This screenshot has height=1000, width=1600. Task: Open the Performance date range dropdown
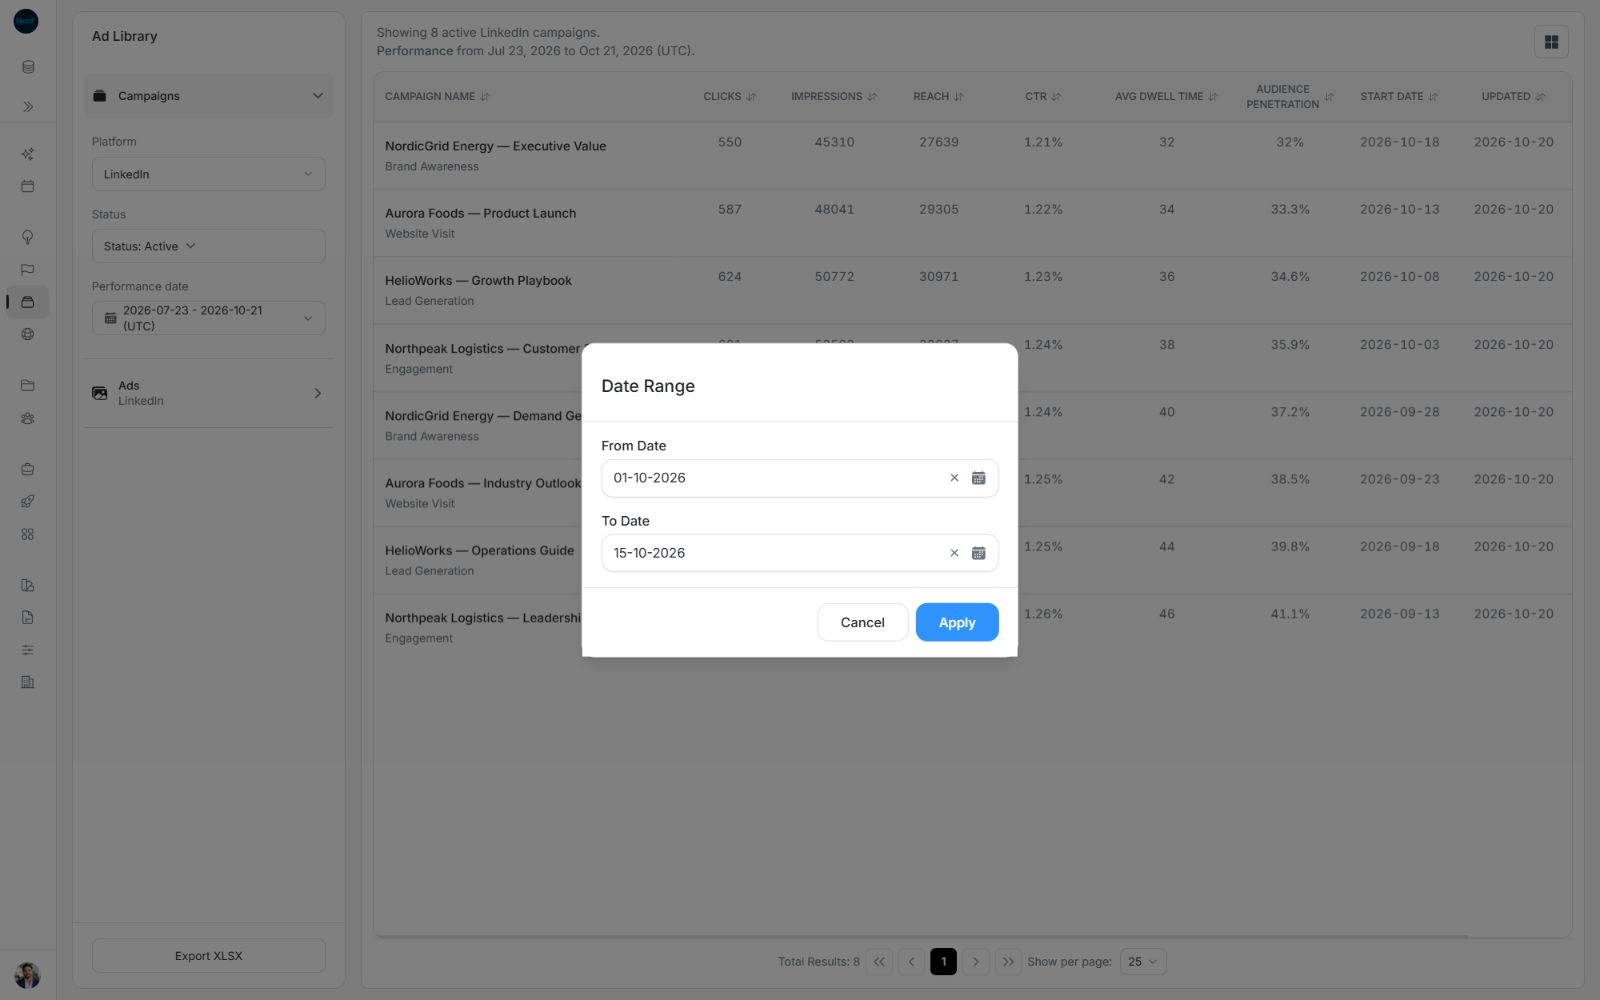[209, 318]
